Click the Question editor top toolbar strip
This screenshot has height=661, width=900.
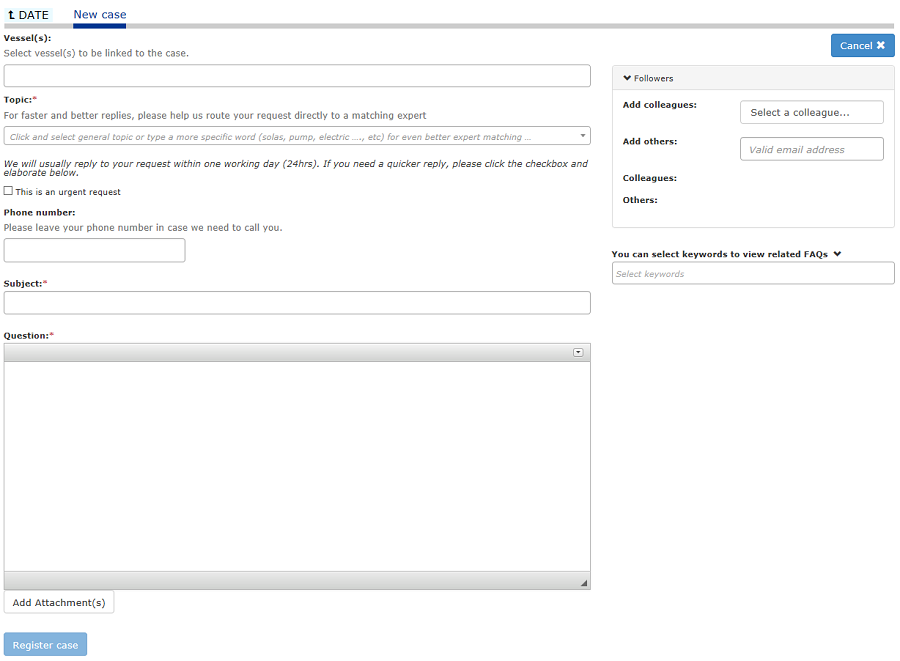click(280, 353)
